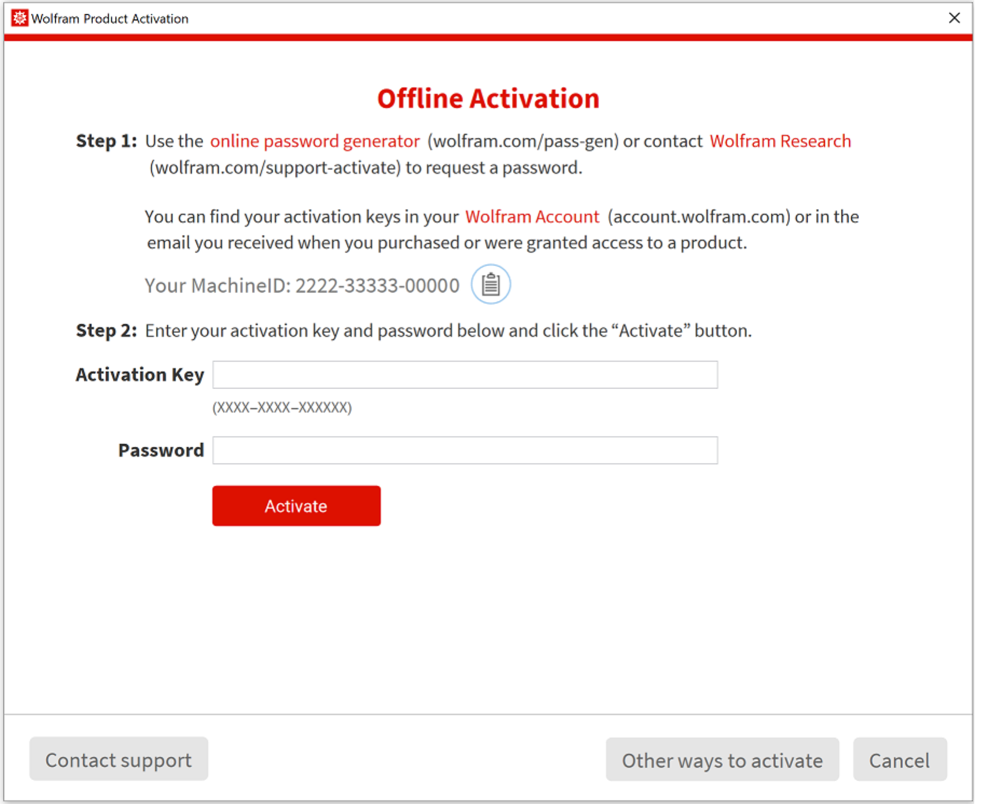The width and height of the screenshot is (993, 805).
Task: Click the Wolfram Product Activation title text
Action: click(x=110, y=18)
